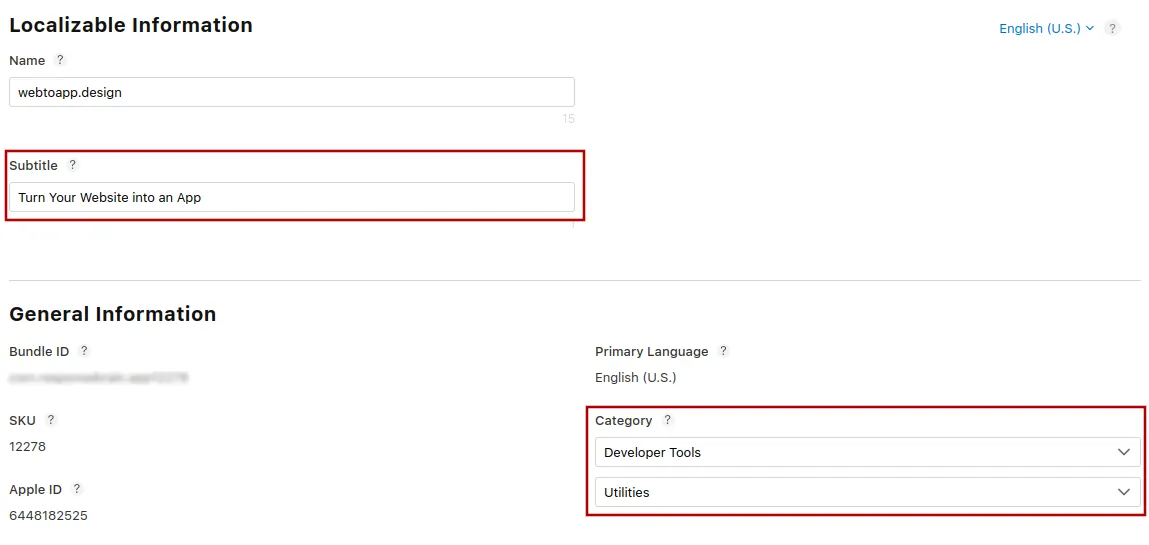Screen dimensions: 1149x545
Task: Select the Apple ID number 6448182525
Action: [48, 516]
